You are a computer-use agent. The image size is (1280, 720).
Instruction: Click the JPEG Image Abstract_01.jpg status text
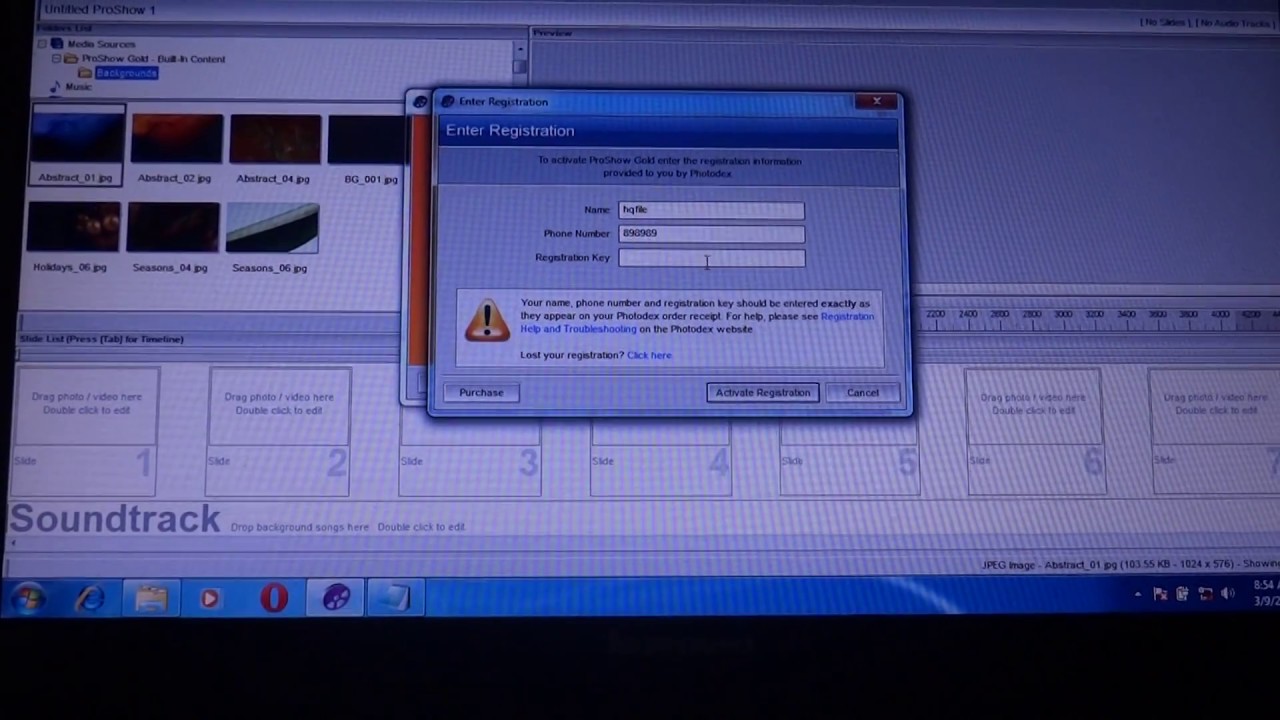[1130, 565]
